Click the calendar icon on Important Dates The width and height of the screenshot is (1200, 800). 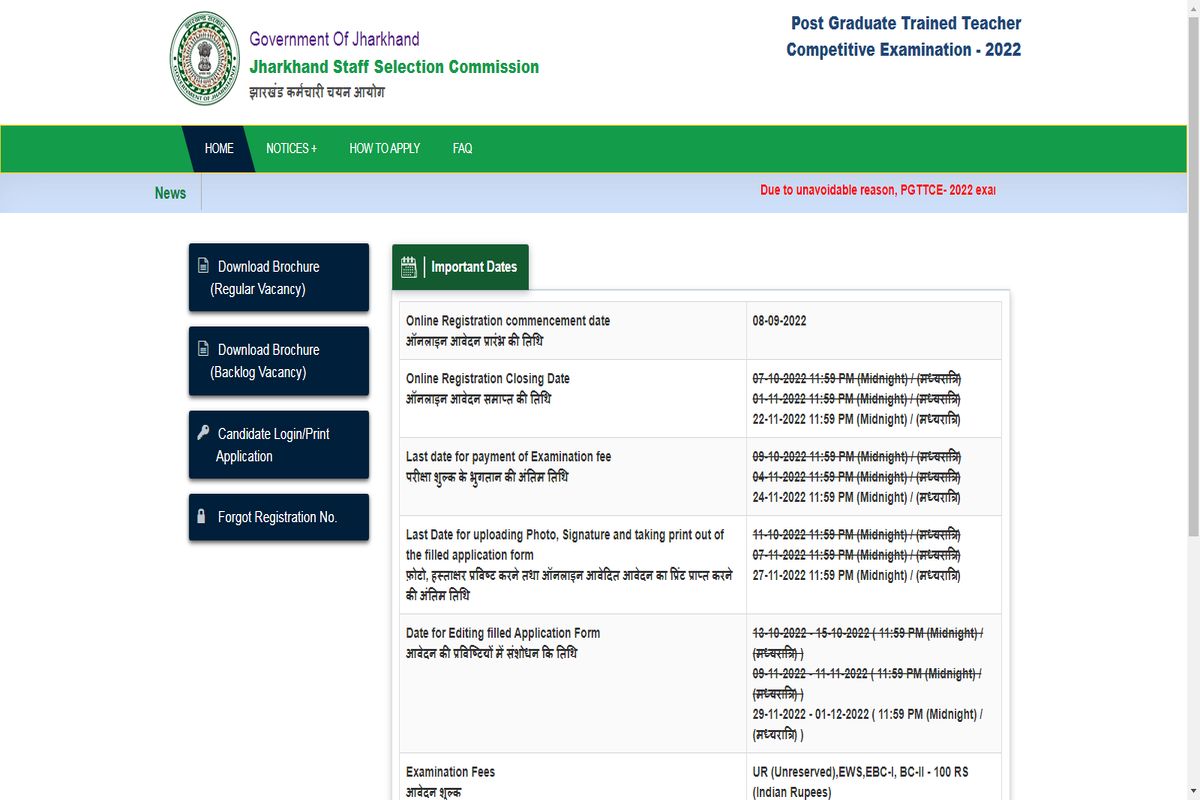coord(408,267)
